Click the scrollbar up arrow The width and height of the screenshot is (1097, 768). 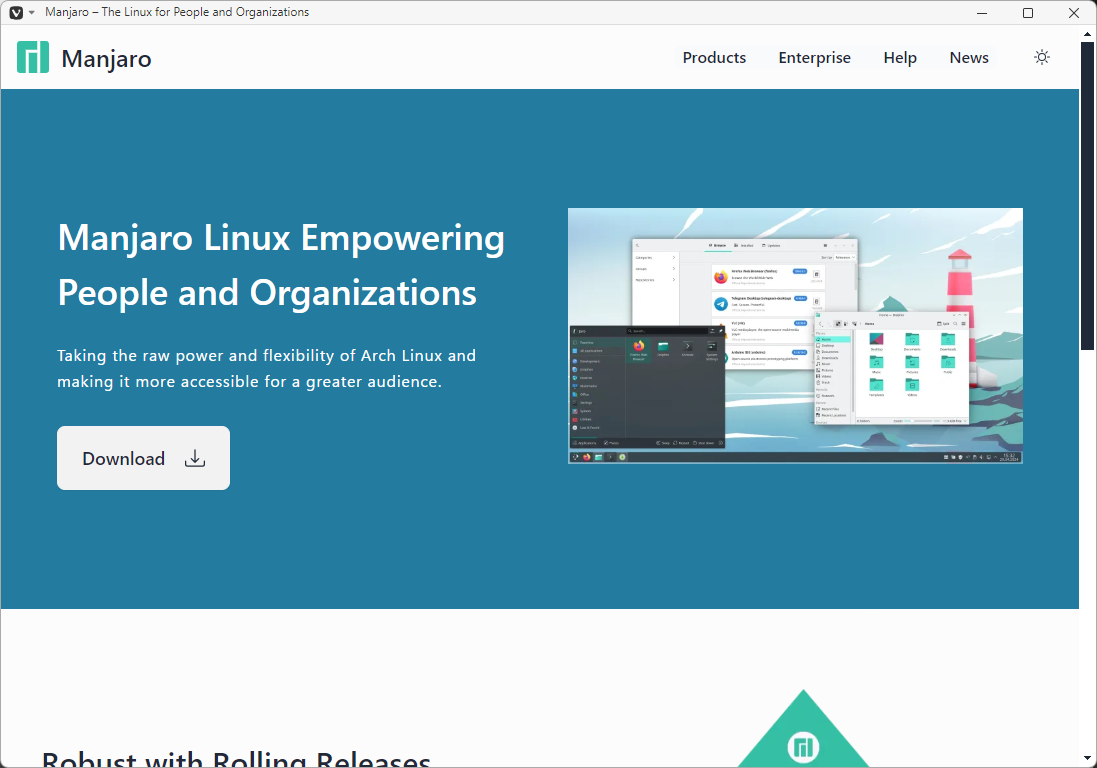pos(1087,32)
